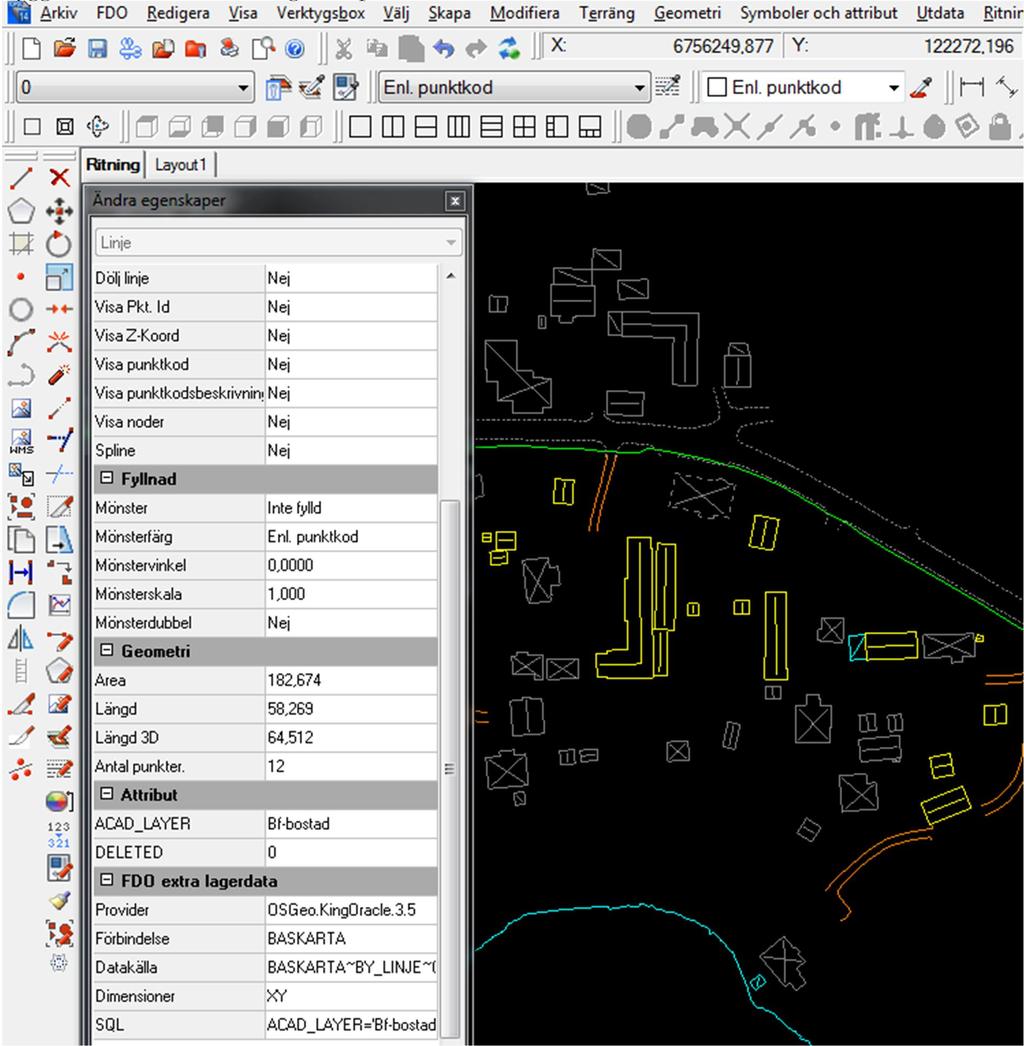Select the red Point tool
Screen dimensions: 1024x1046
(21, 276)
